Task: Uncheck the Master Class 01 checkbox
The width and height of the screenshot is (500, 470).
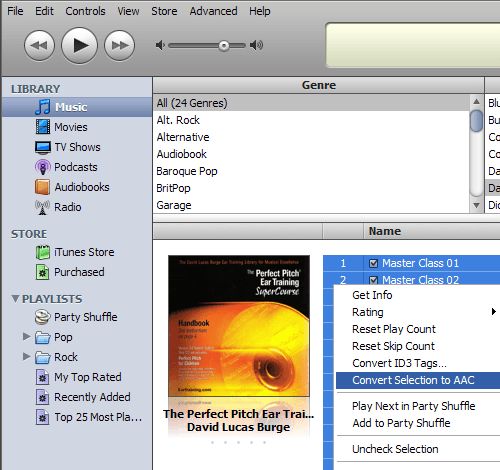Action: [374, 263]
